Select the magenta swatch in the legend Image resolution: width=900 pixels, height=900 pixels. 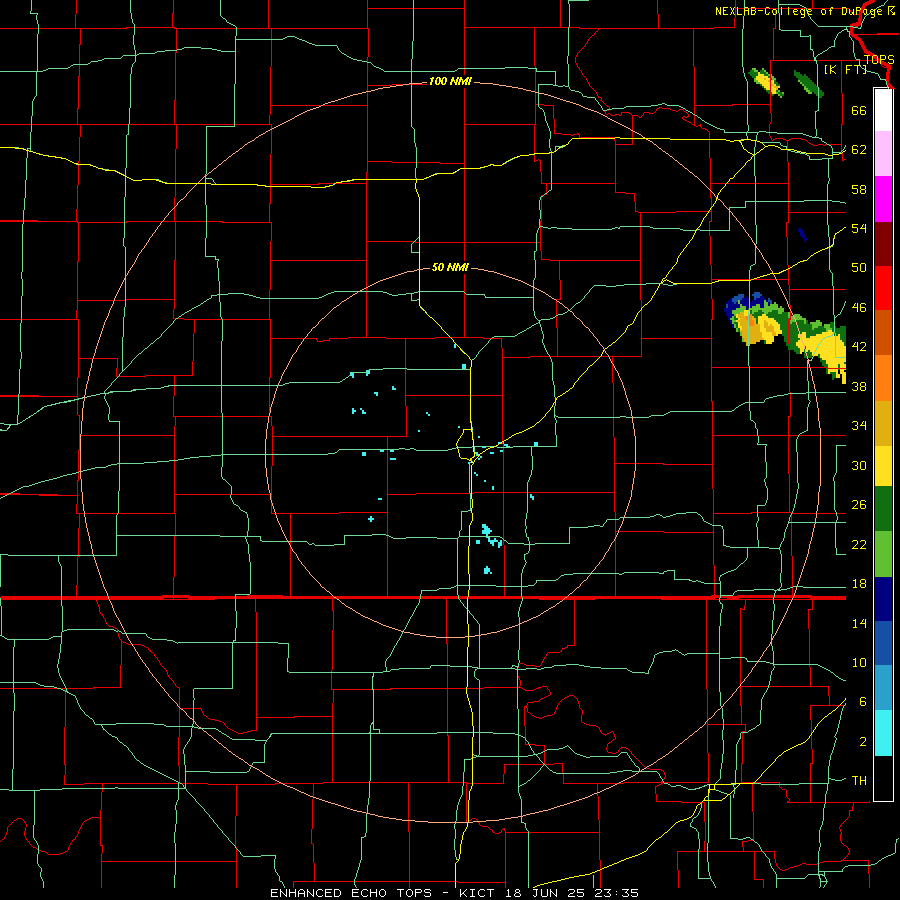coord(883,199)
